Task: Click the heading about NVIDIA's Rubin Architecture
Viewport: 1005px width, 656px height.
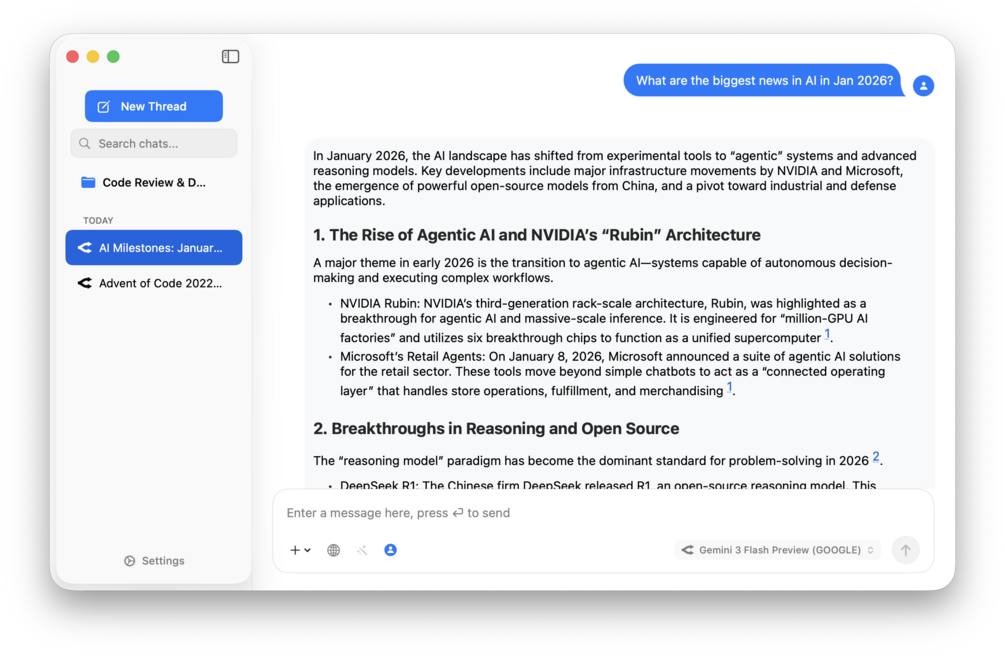Action: (x=536, y=235)
